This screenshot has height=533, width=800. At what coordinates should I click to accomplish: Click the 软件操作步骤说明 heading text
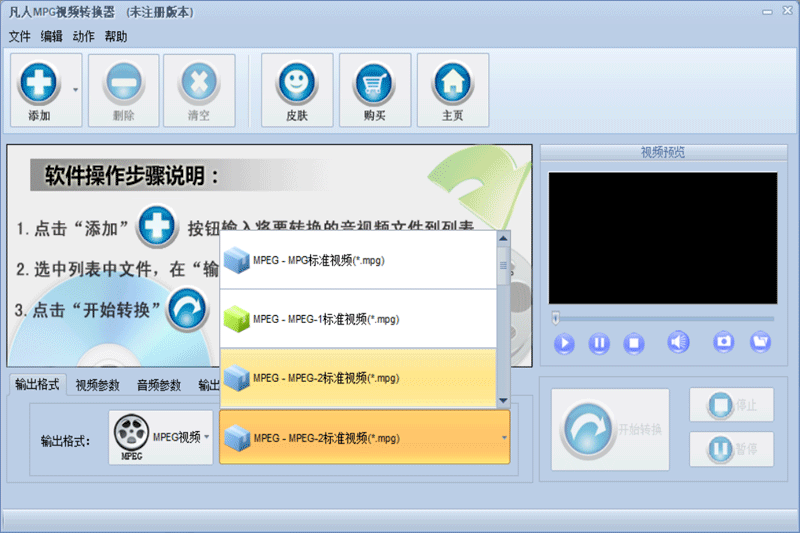132,175
